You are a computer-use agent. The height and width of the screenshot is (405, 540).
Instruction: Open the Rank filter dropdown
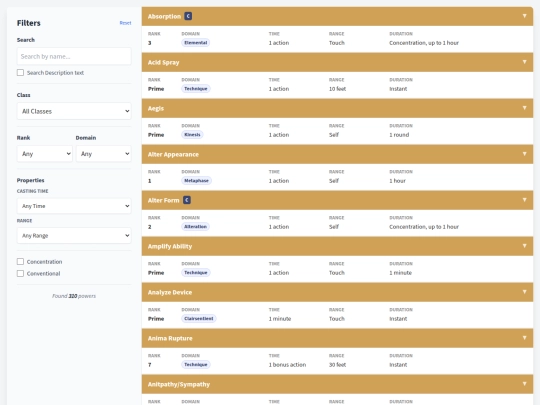tap(44, 154)
